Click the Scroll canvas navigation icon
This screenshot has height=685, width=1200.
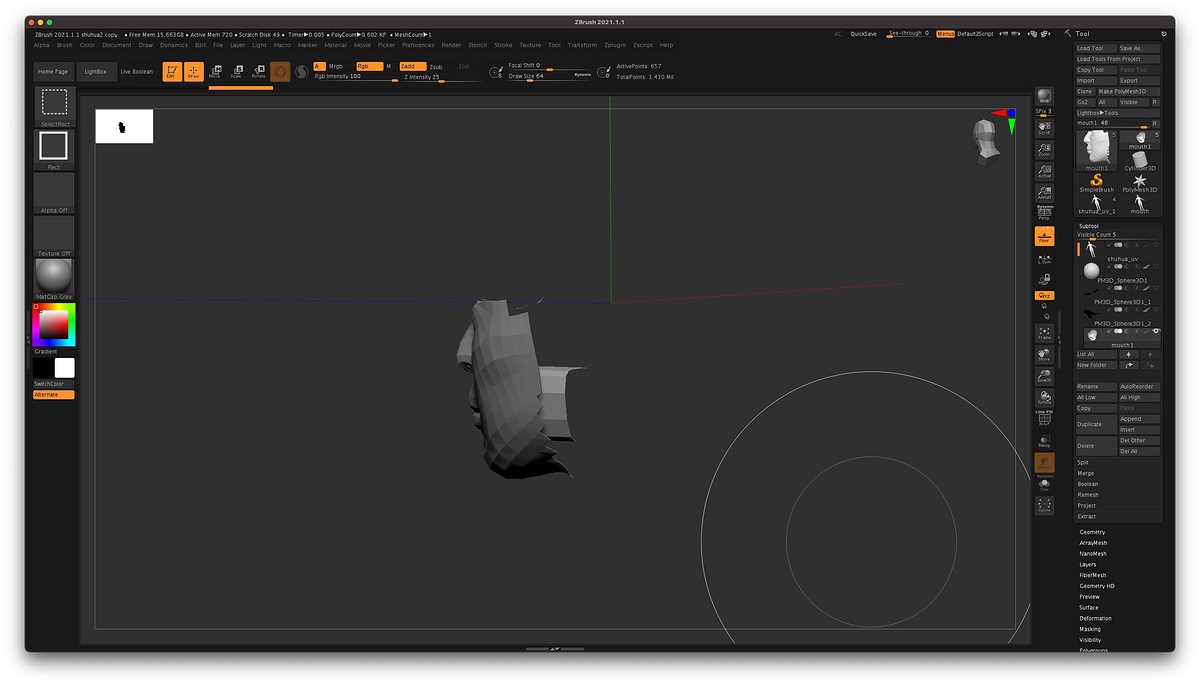1044,127
